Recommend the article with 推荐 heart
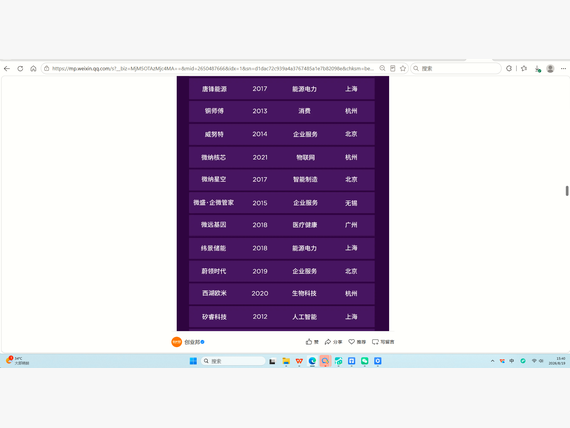 coord(357,342)
